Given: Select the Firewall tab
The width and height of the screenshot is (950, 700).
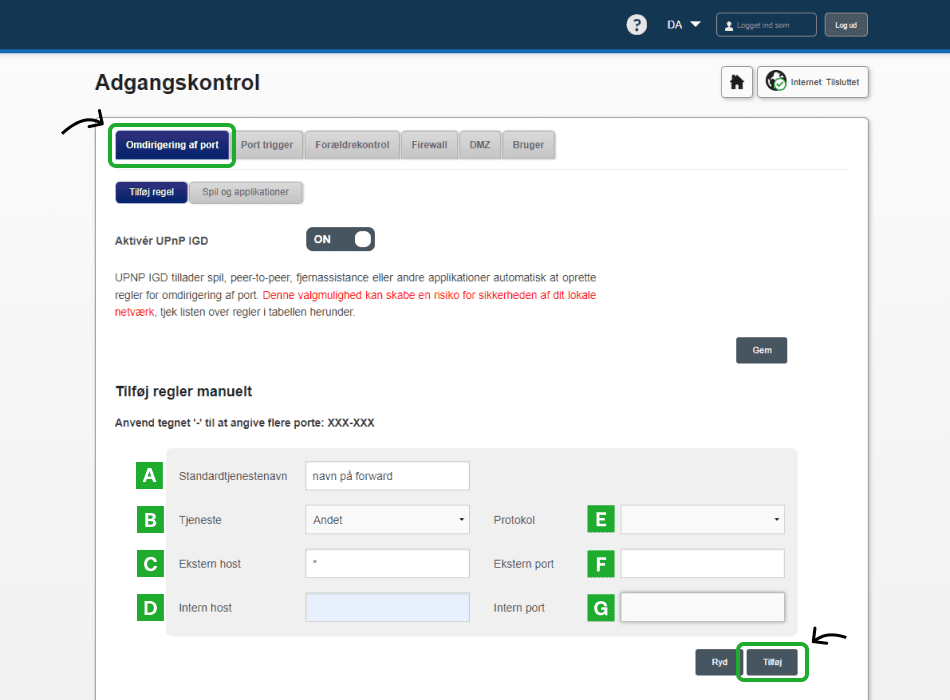Looking at the screenshot, I should 430,145.
